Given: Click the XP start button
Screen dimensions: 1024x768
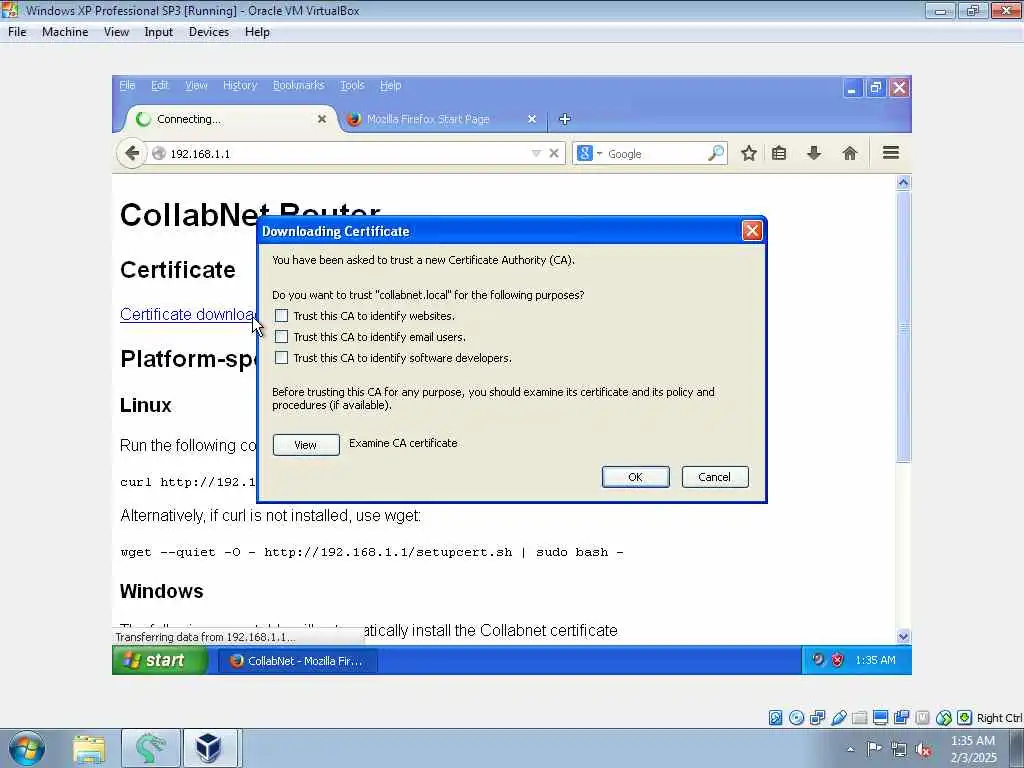Looking at the screenshot, I should [160, 660].
